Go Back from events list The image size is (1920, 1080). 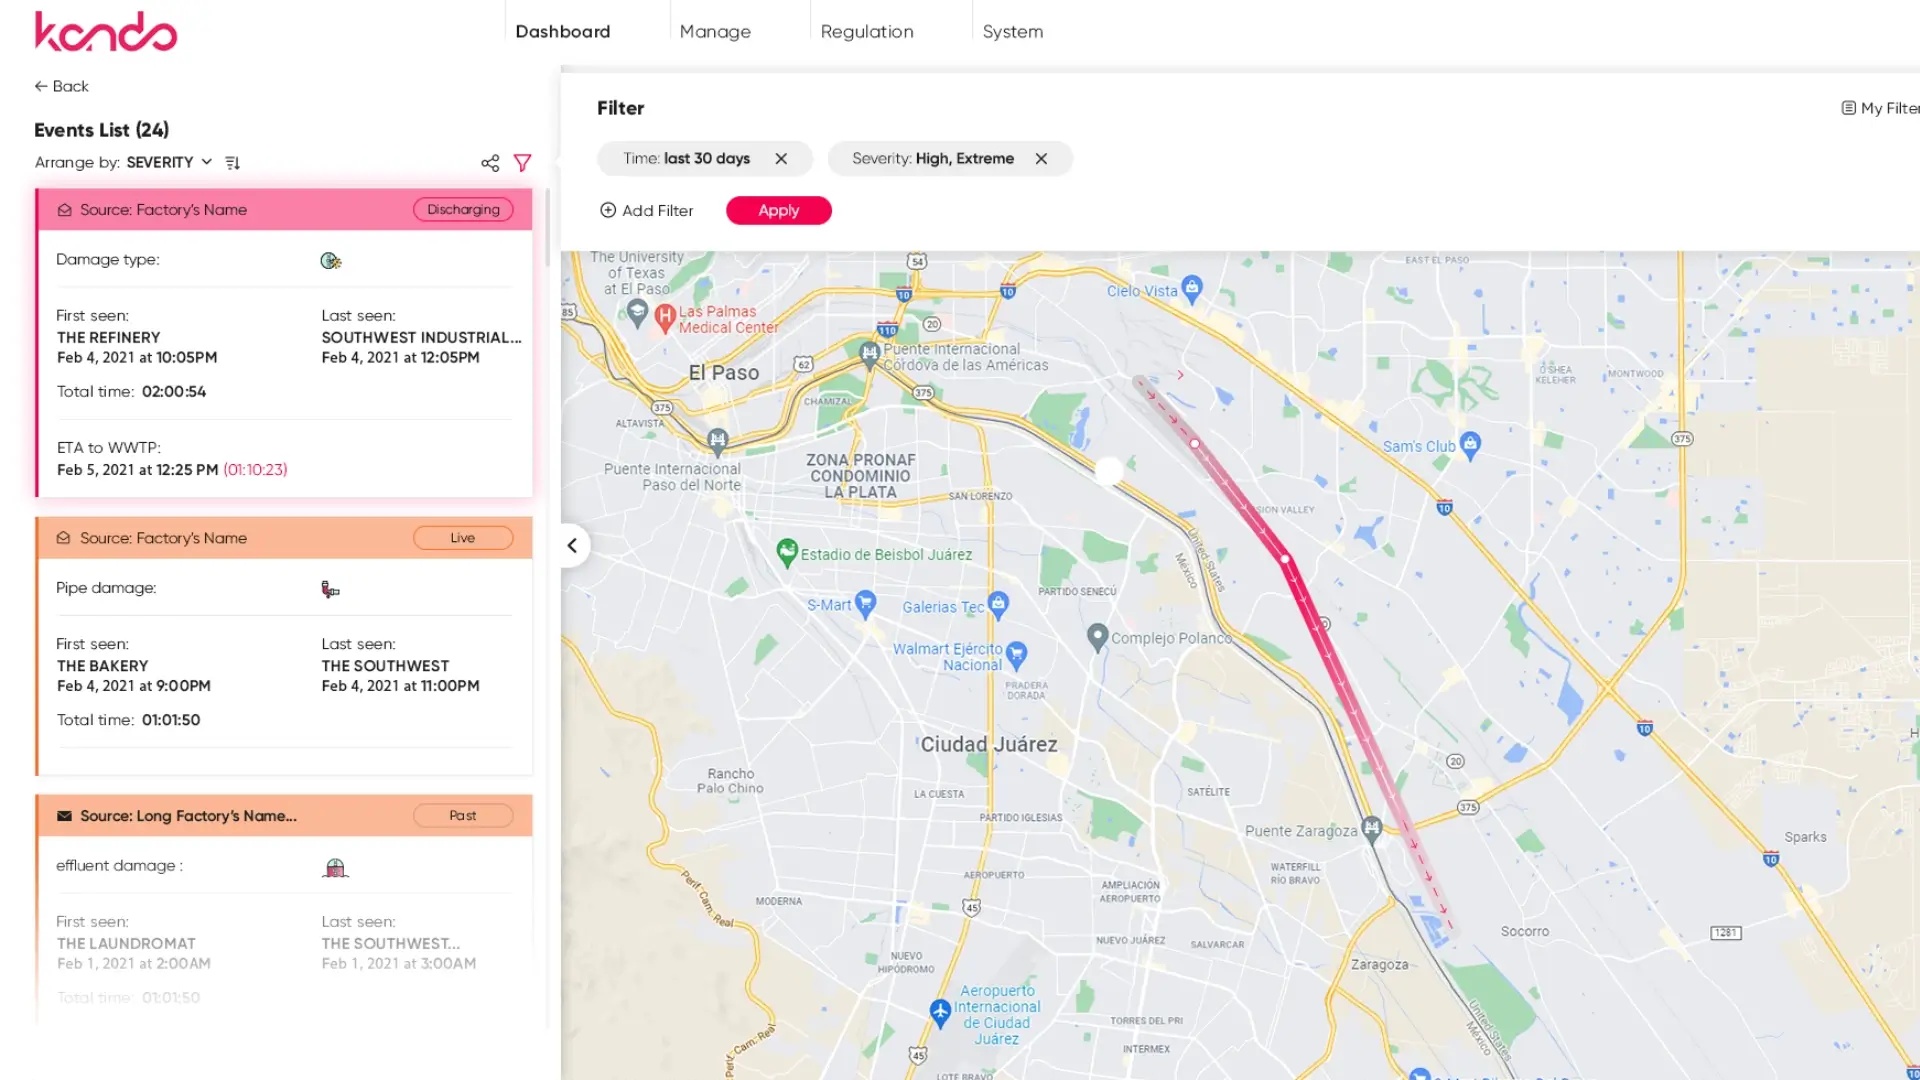[62, 87]
